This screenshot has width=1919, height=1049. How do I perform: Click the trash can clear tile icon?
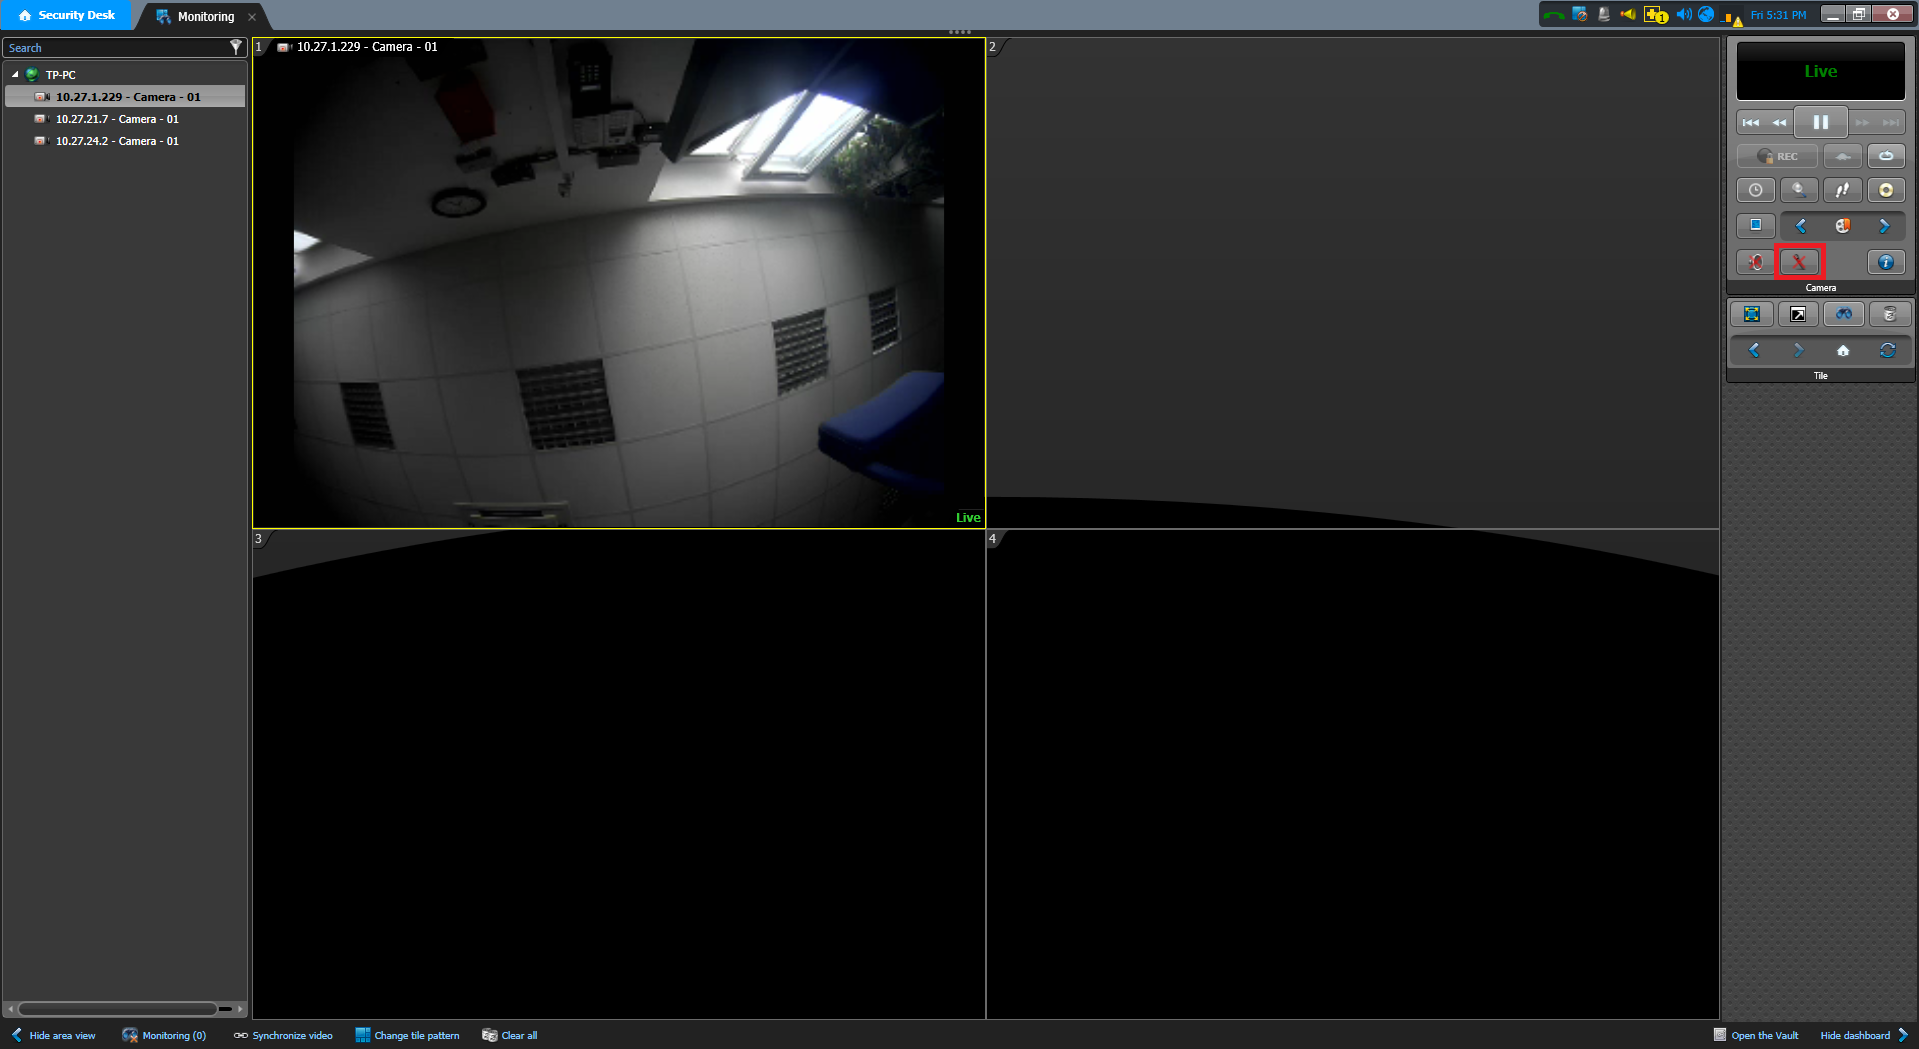point(1889,314)
